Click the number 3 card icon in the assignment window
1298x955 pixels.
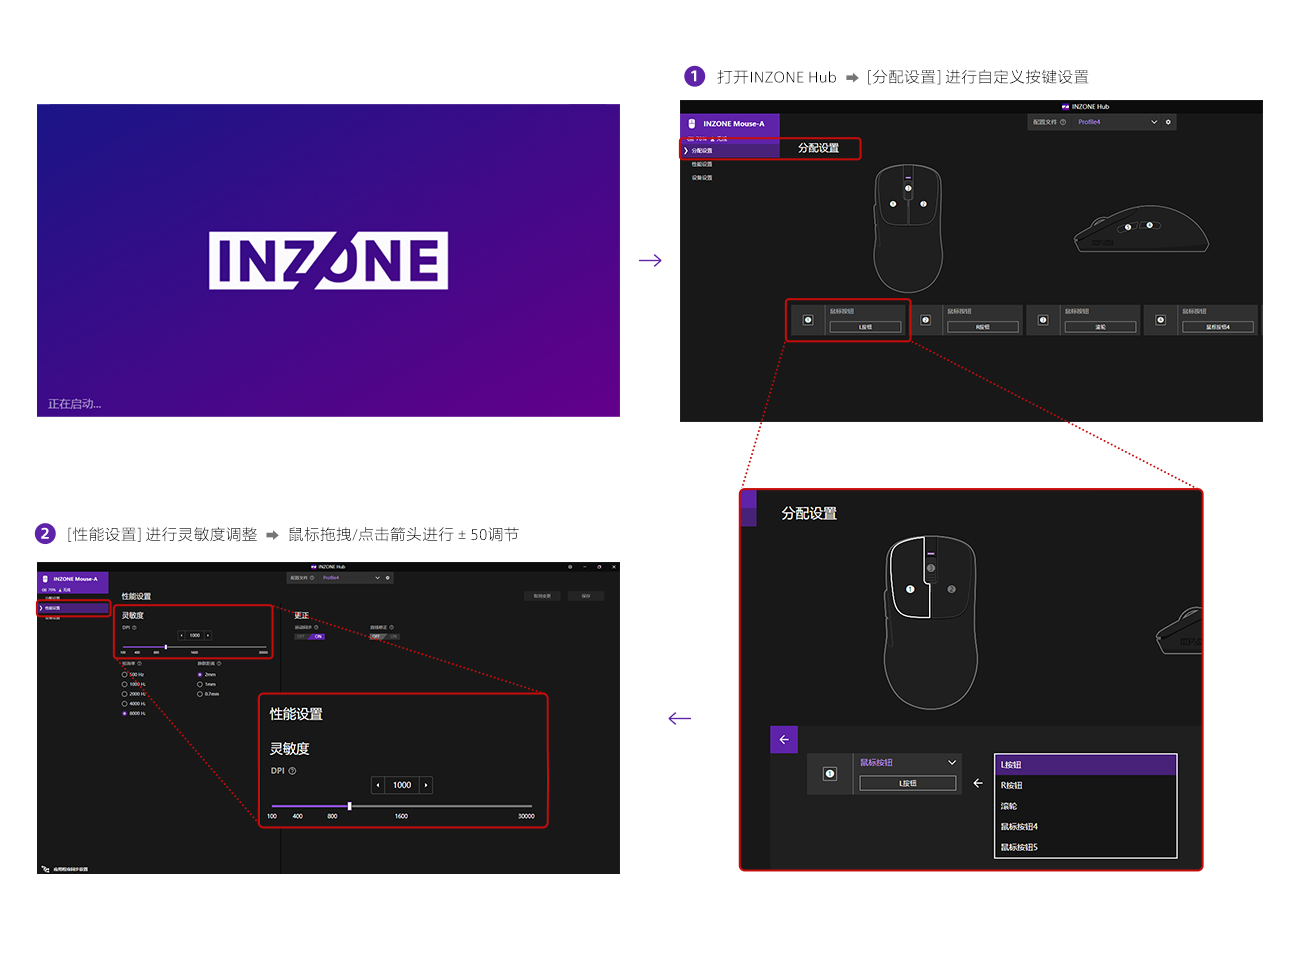click(1043, 320)
